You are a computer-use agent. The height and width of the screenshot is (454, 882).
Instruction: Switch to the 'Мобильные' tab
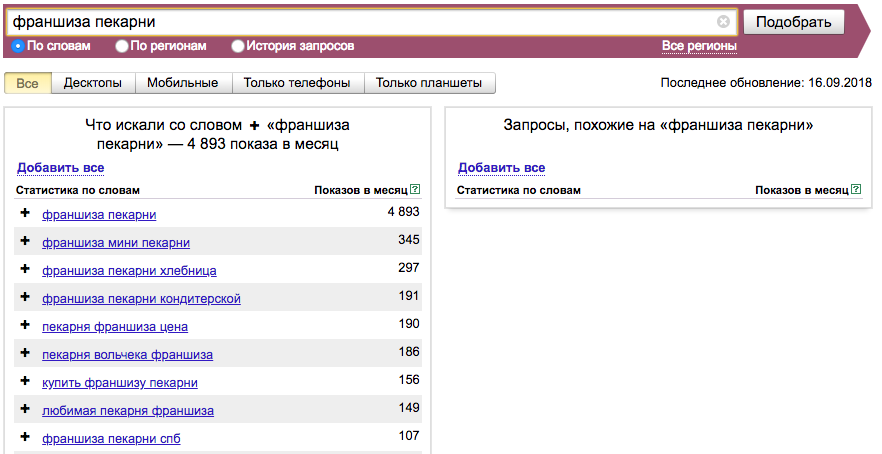pyautogui.click(x=183, y=83)
